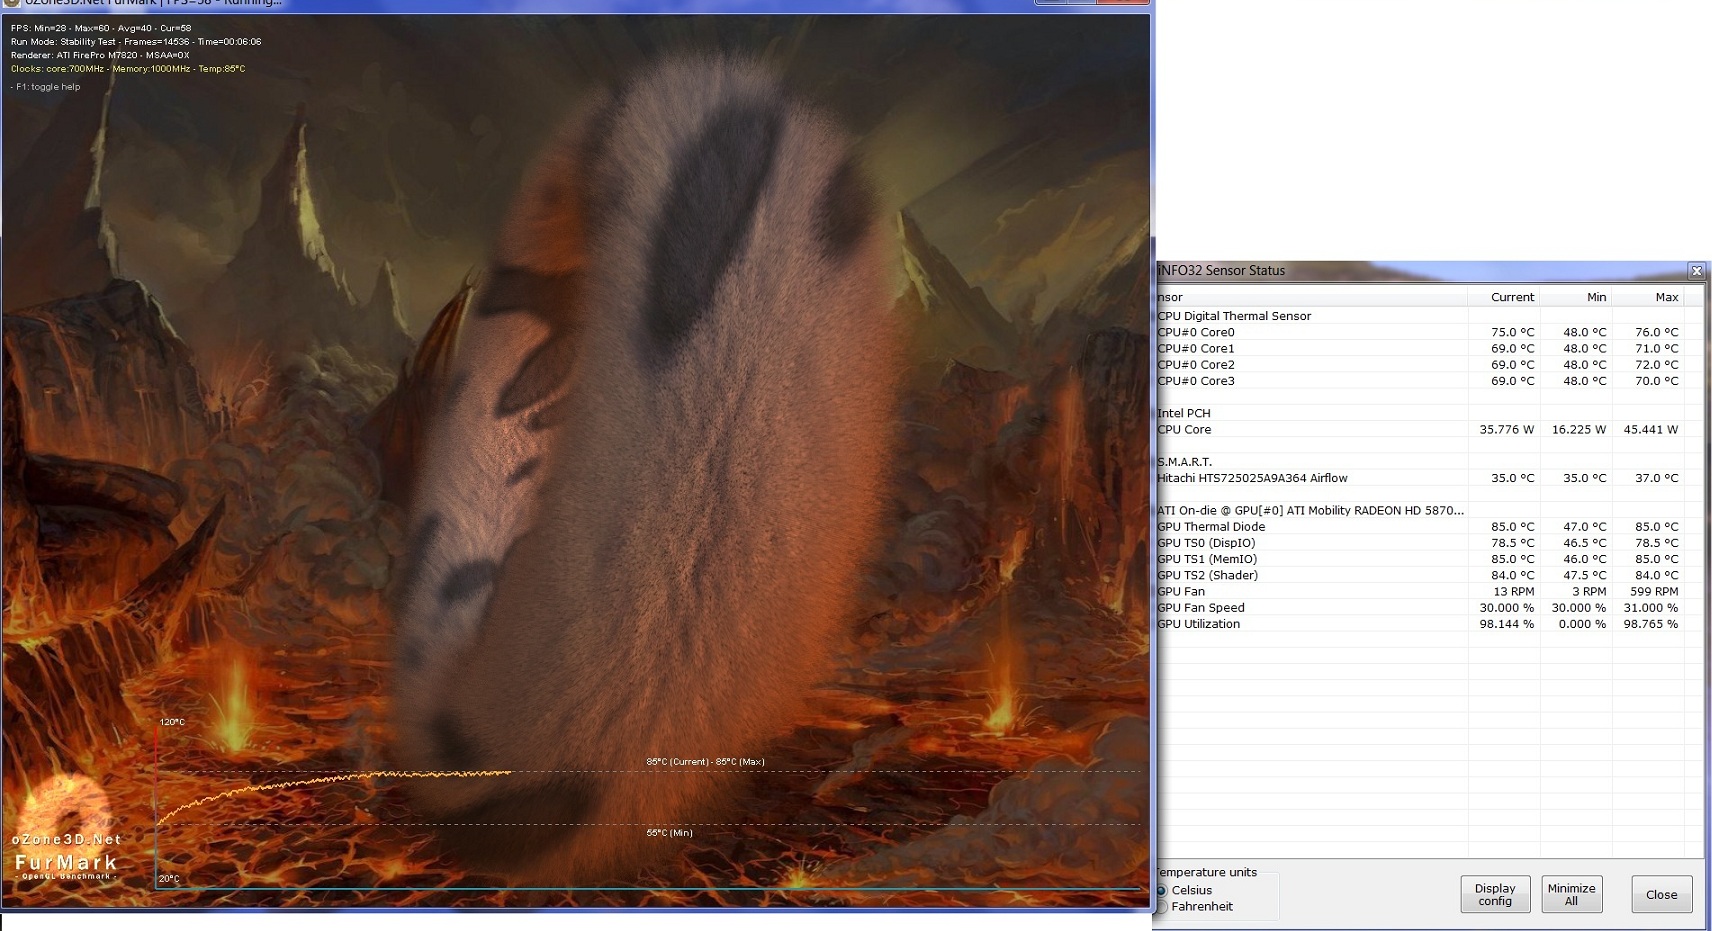Select the GPU Utilization row label
Viewport: 1712px width, 931px height.
point(1199,624)
